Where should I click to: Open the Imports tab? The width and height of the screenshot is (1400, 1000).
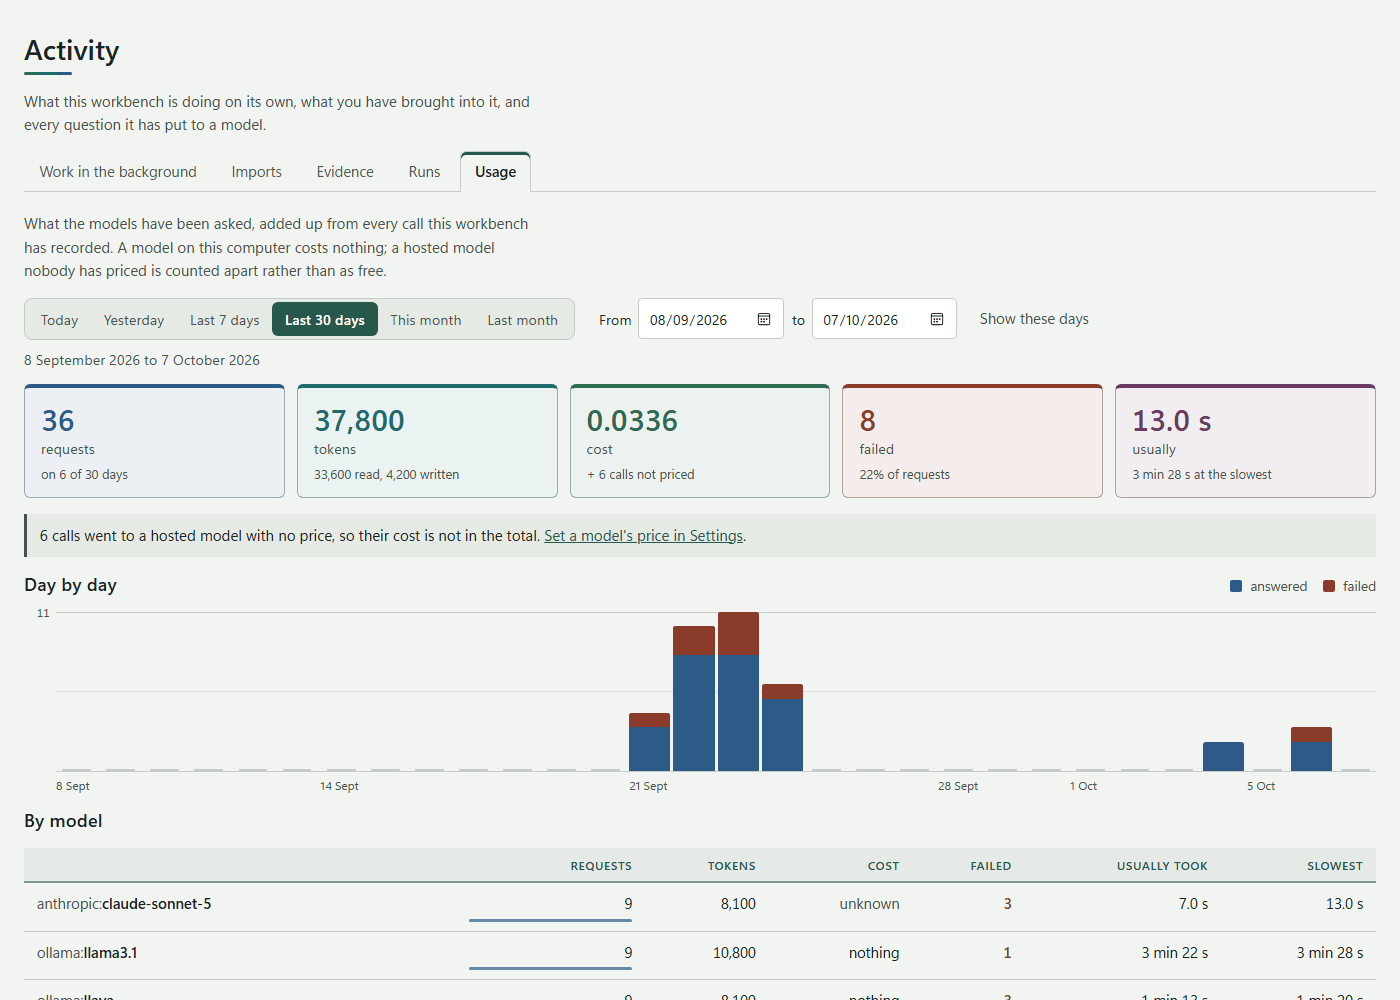pyautogui.click(x=257, y=172)
